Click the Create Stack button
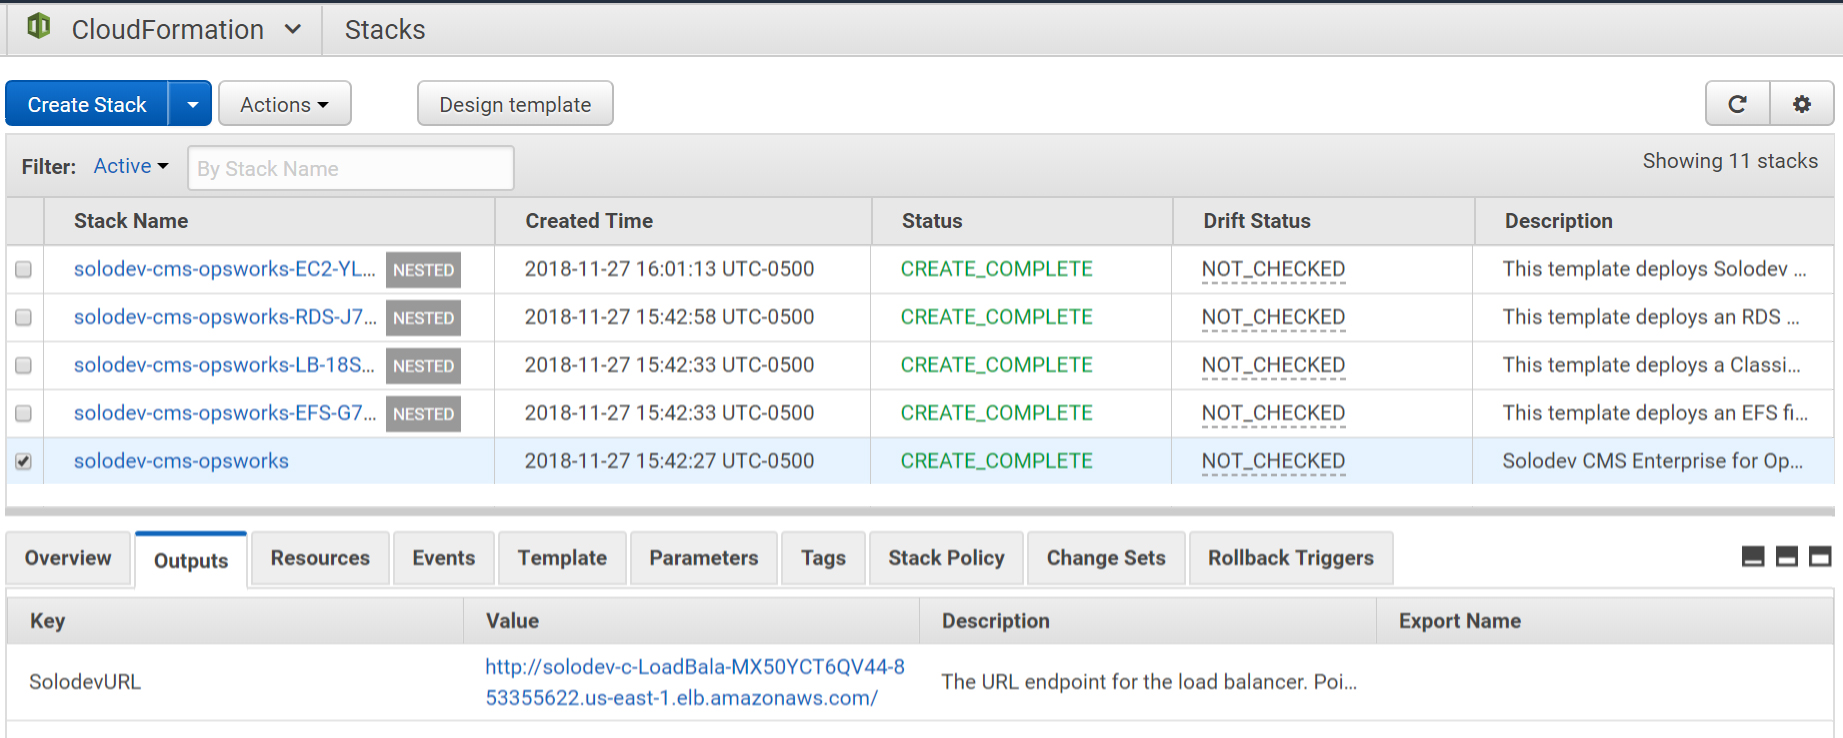 click(x=87, y=104)
